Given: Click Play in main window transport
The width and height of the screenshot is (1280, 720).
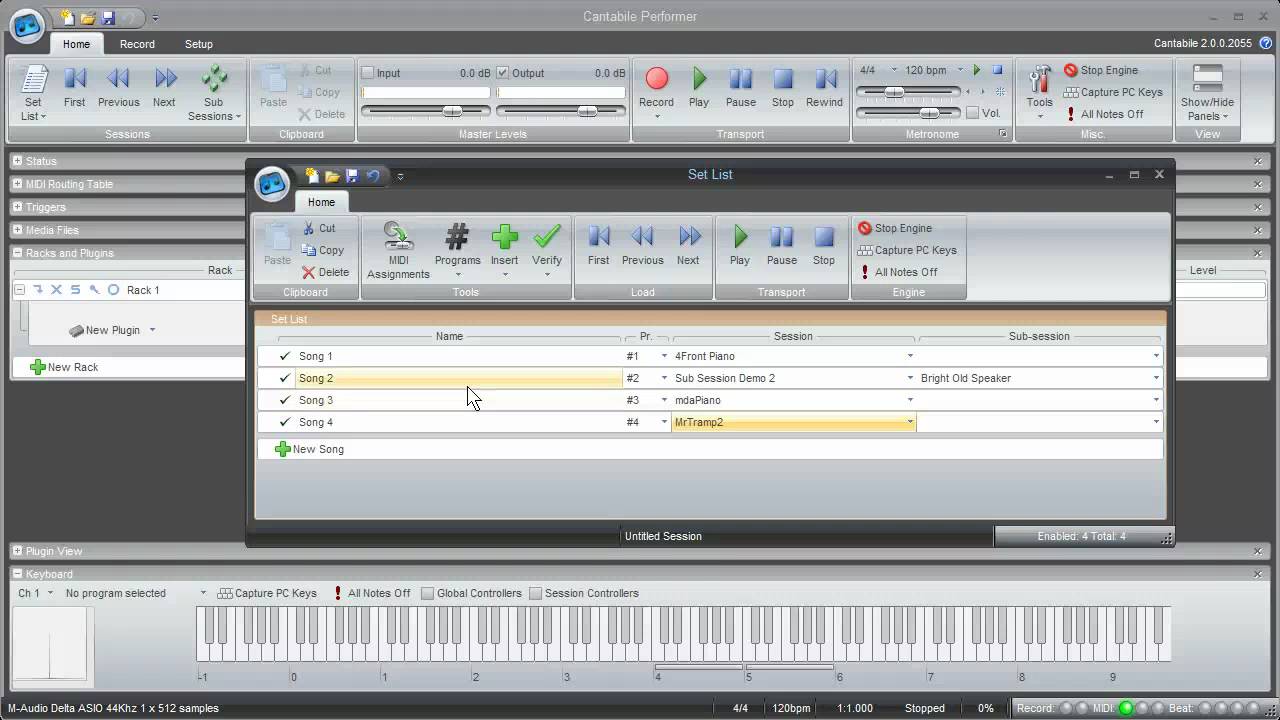Looking at the screenshot, I should pos(699,87).
